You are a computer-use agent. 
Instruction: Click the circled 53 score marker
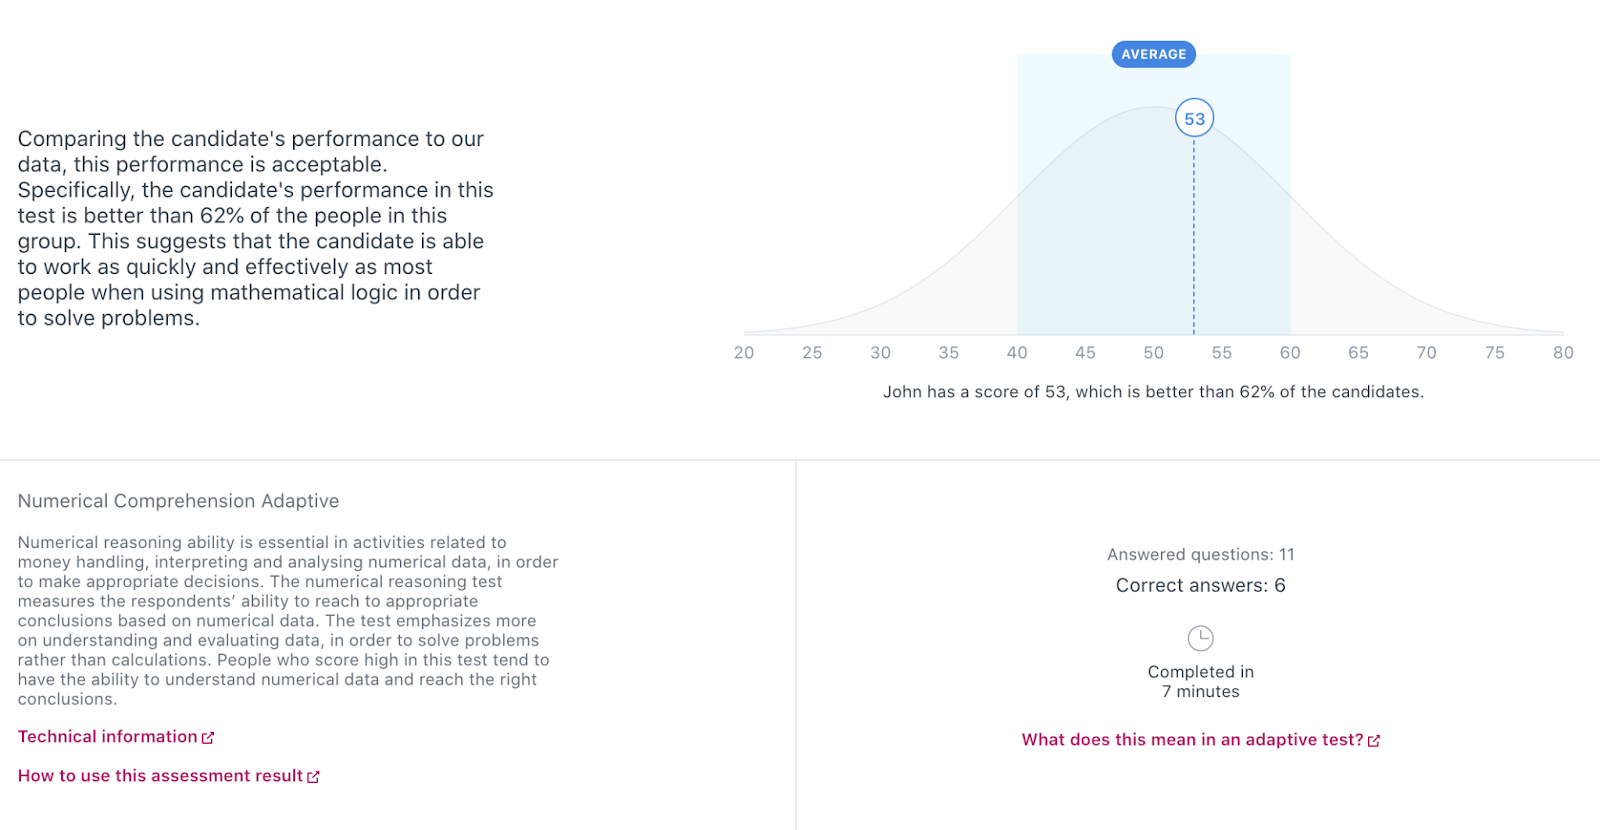1194,118
